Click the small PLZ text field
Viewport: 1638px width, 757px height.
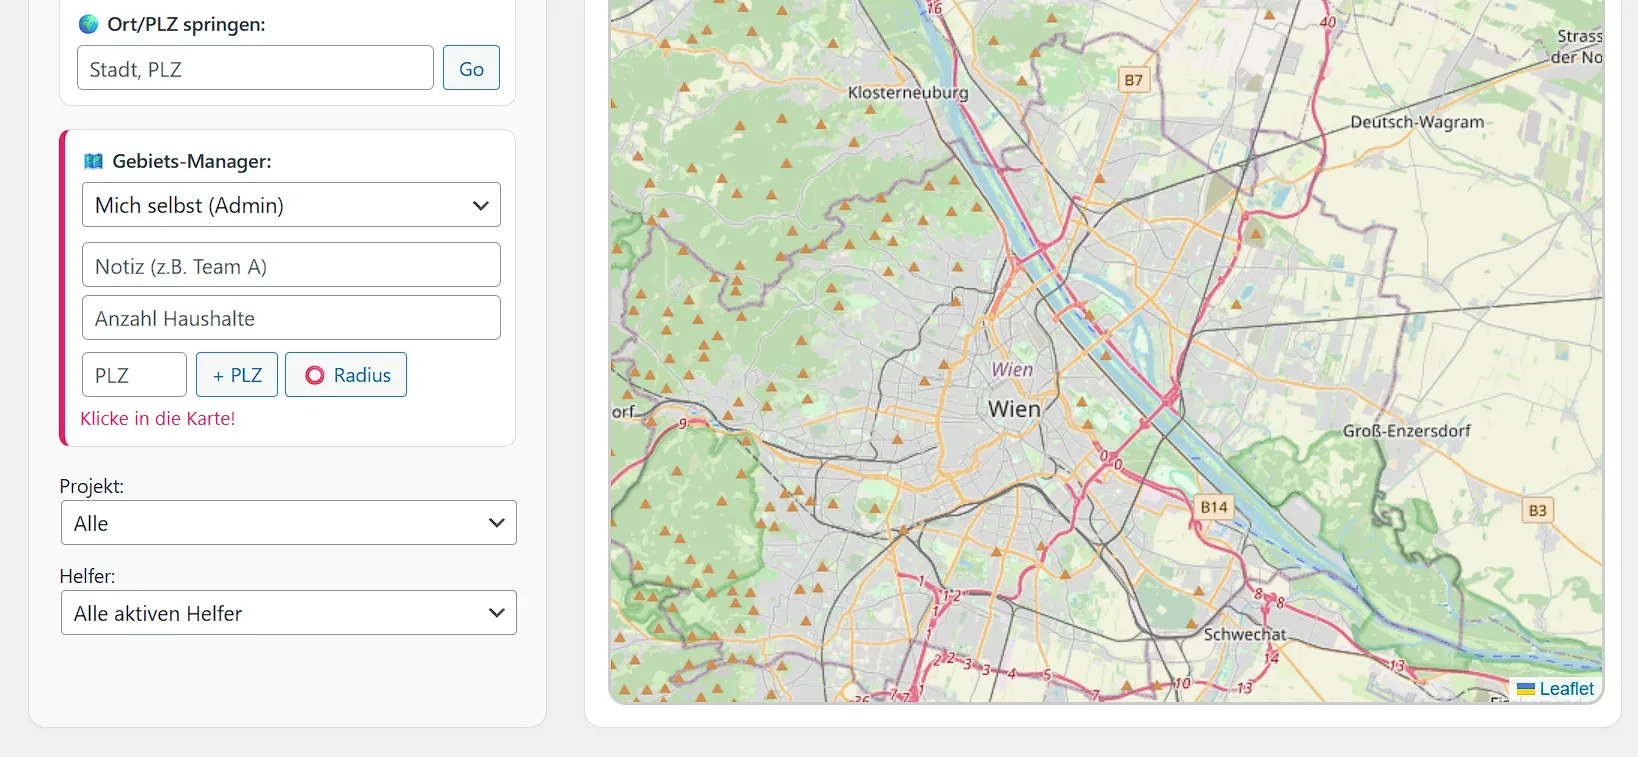point(134,375)
